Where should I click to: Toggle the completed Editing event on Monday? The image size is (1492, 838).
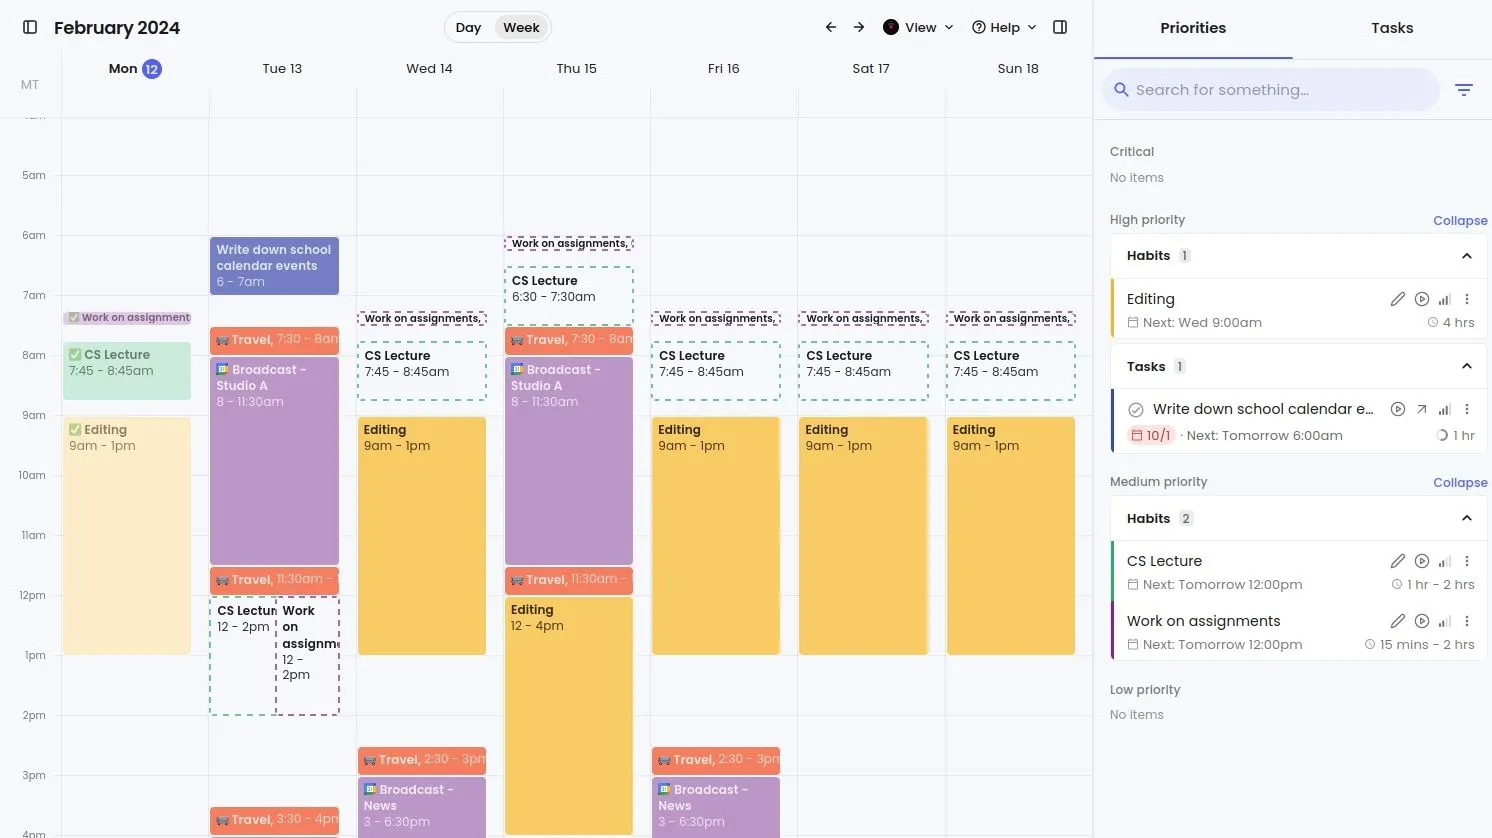[75, 430]
